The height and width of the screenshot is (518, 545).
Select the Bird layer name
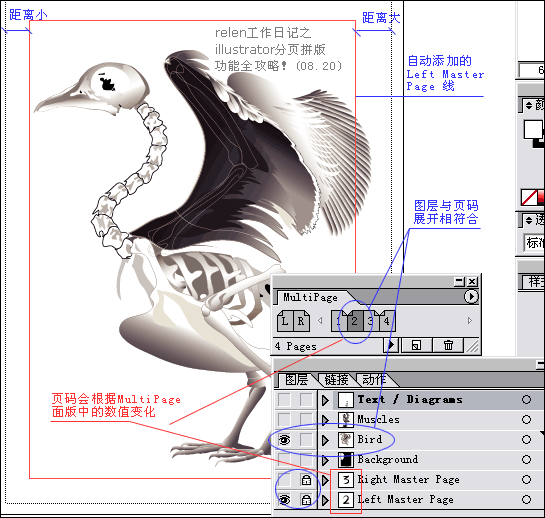(x=370, y=439)
